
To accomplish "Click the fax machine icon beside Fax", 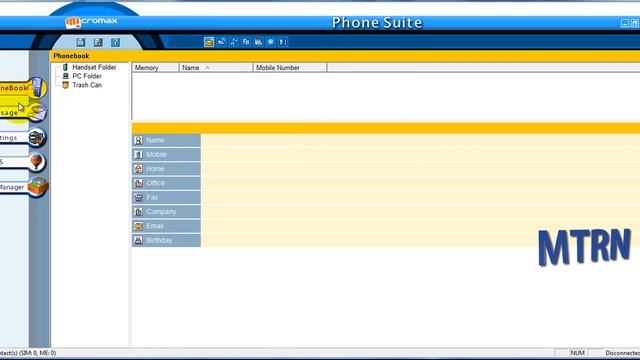I will 138,197.
